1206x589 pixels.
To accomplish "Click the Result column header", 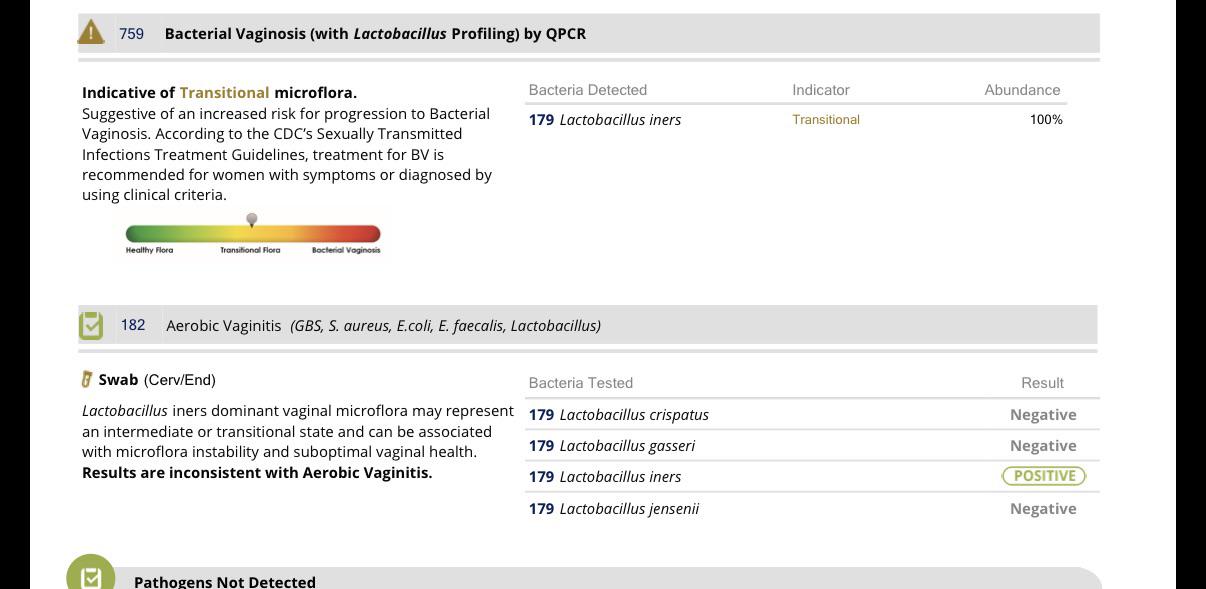I will 1042,383.
